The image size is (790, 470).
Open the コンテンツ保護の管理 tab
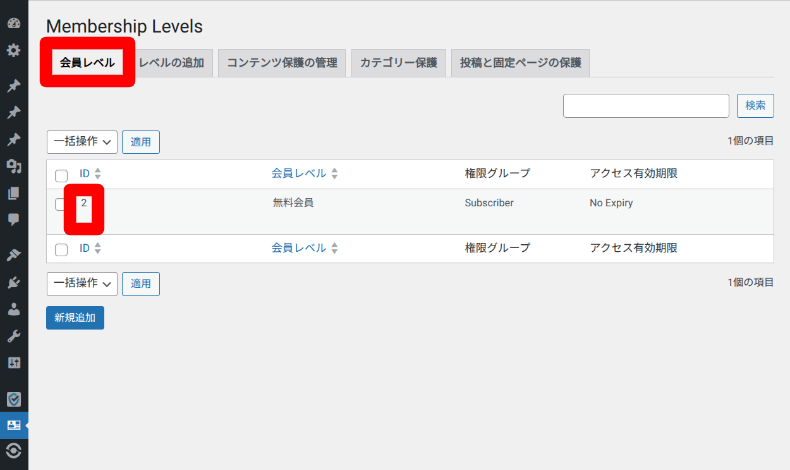click(282, 63)
